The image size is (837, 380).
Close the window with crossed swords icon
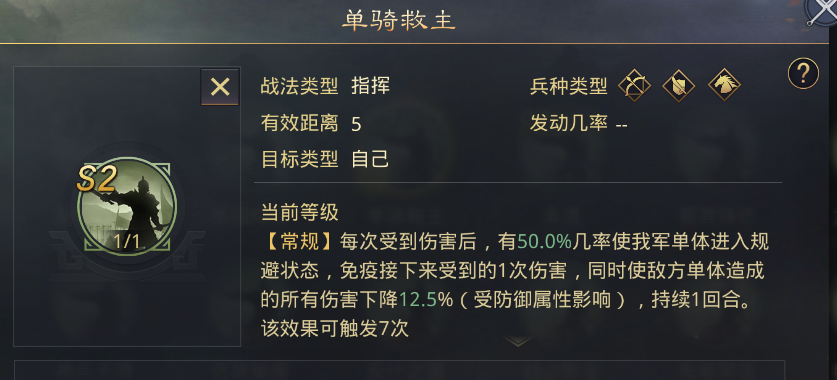(822, 12)
